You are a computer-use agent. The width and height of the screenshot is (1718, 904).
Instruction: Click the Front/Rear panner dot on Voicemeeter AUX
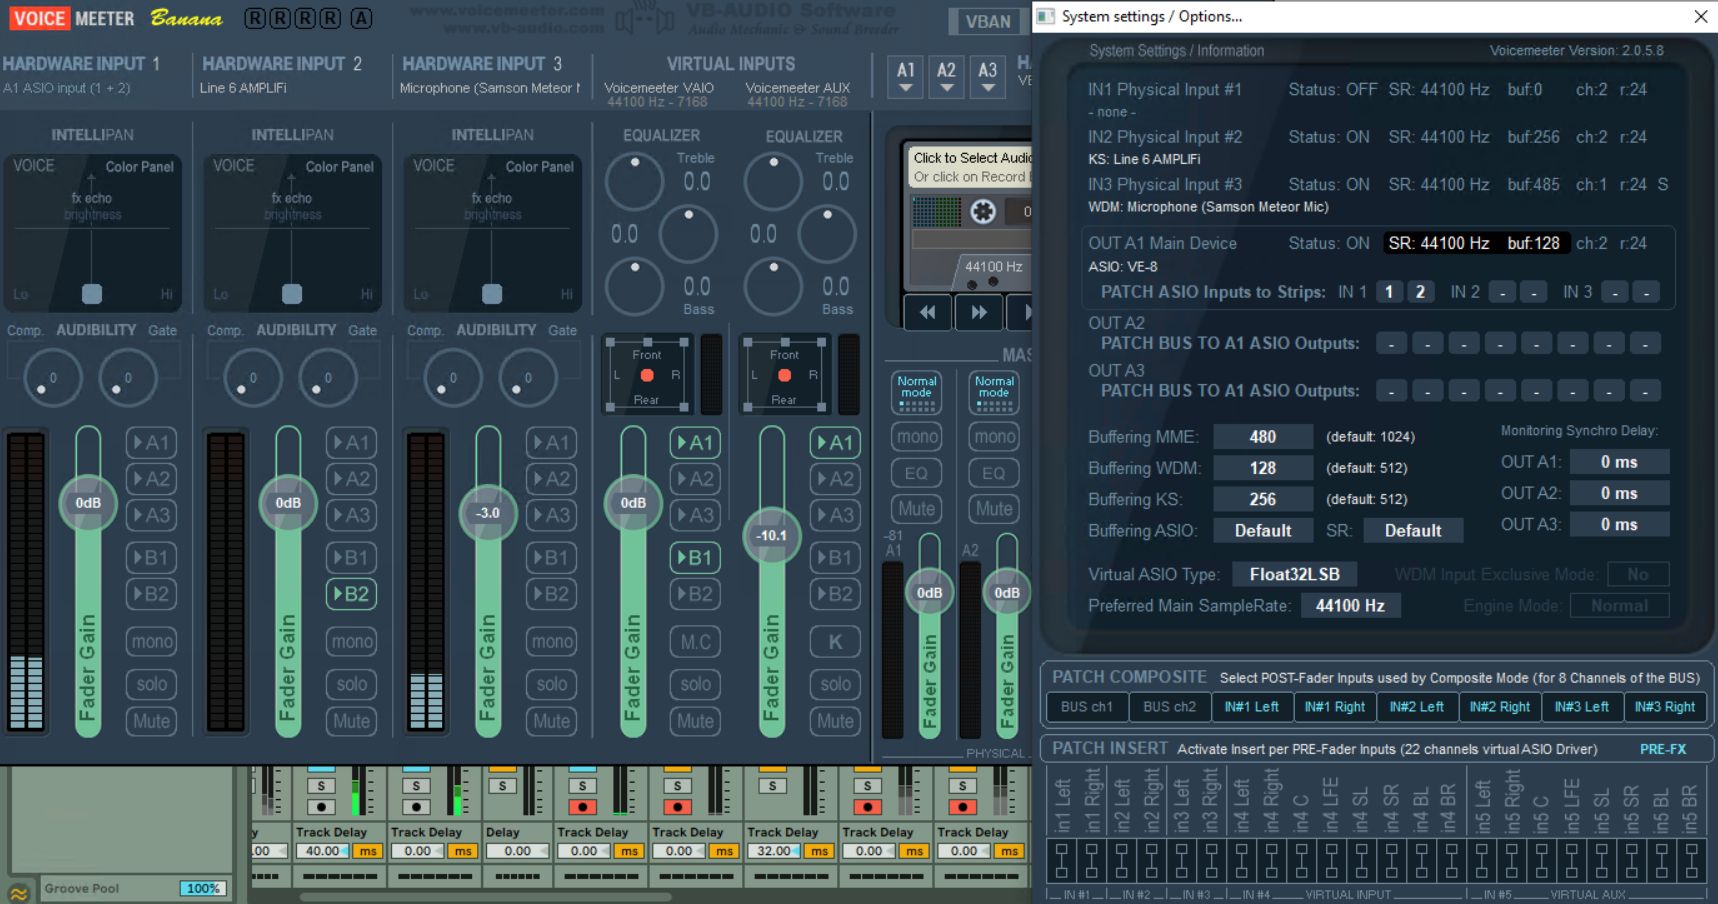785,375
